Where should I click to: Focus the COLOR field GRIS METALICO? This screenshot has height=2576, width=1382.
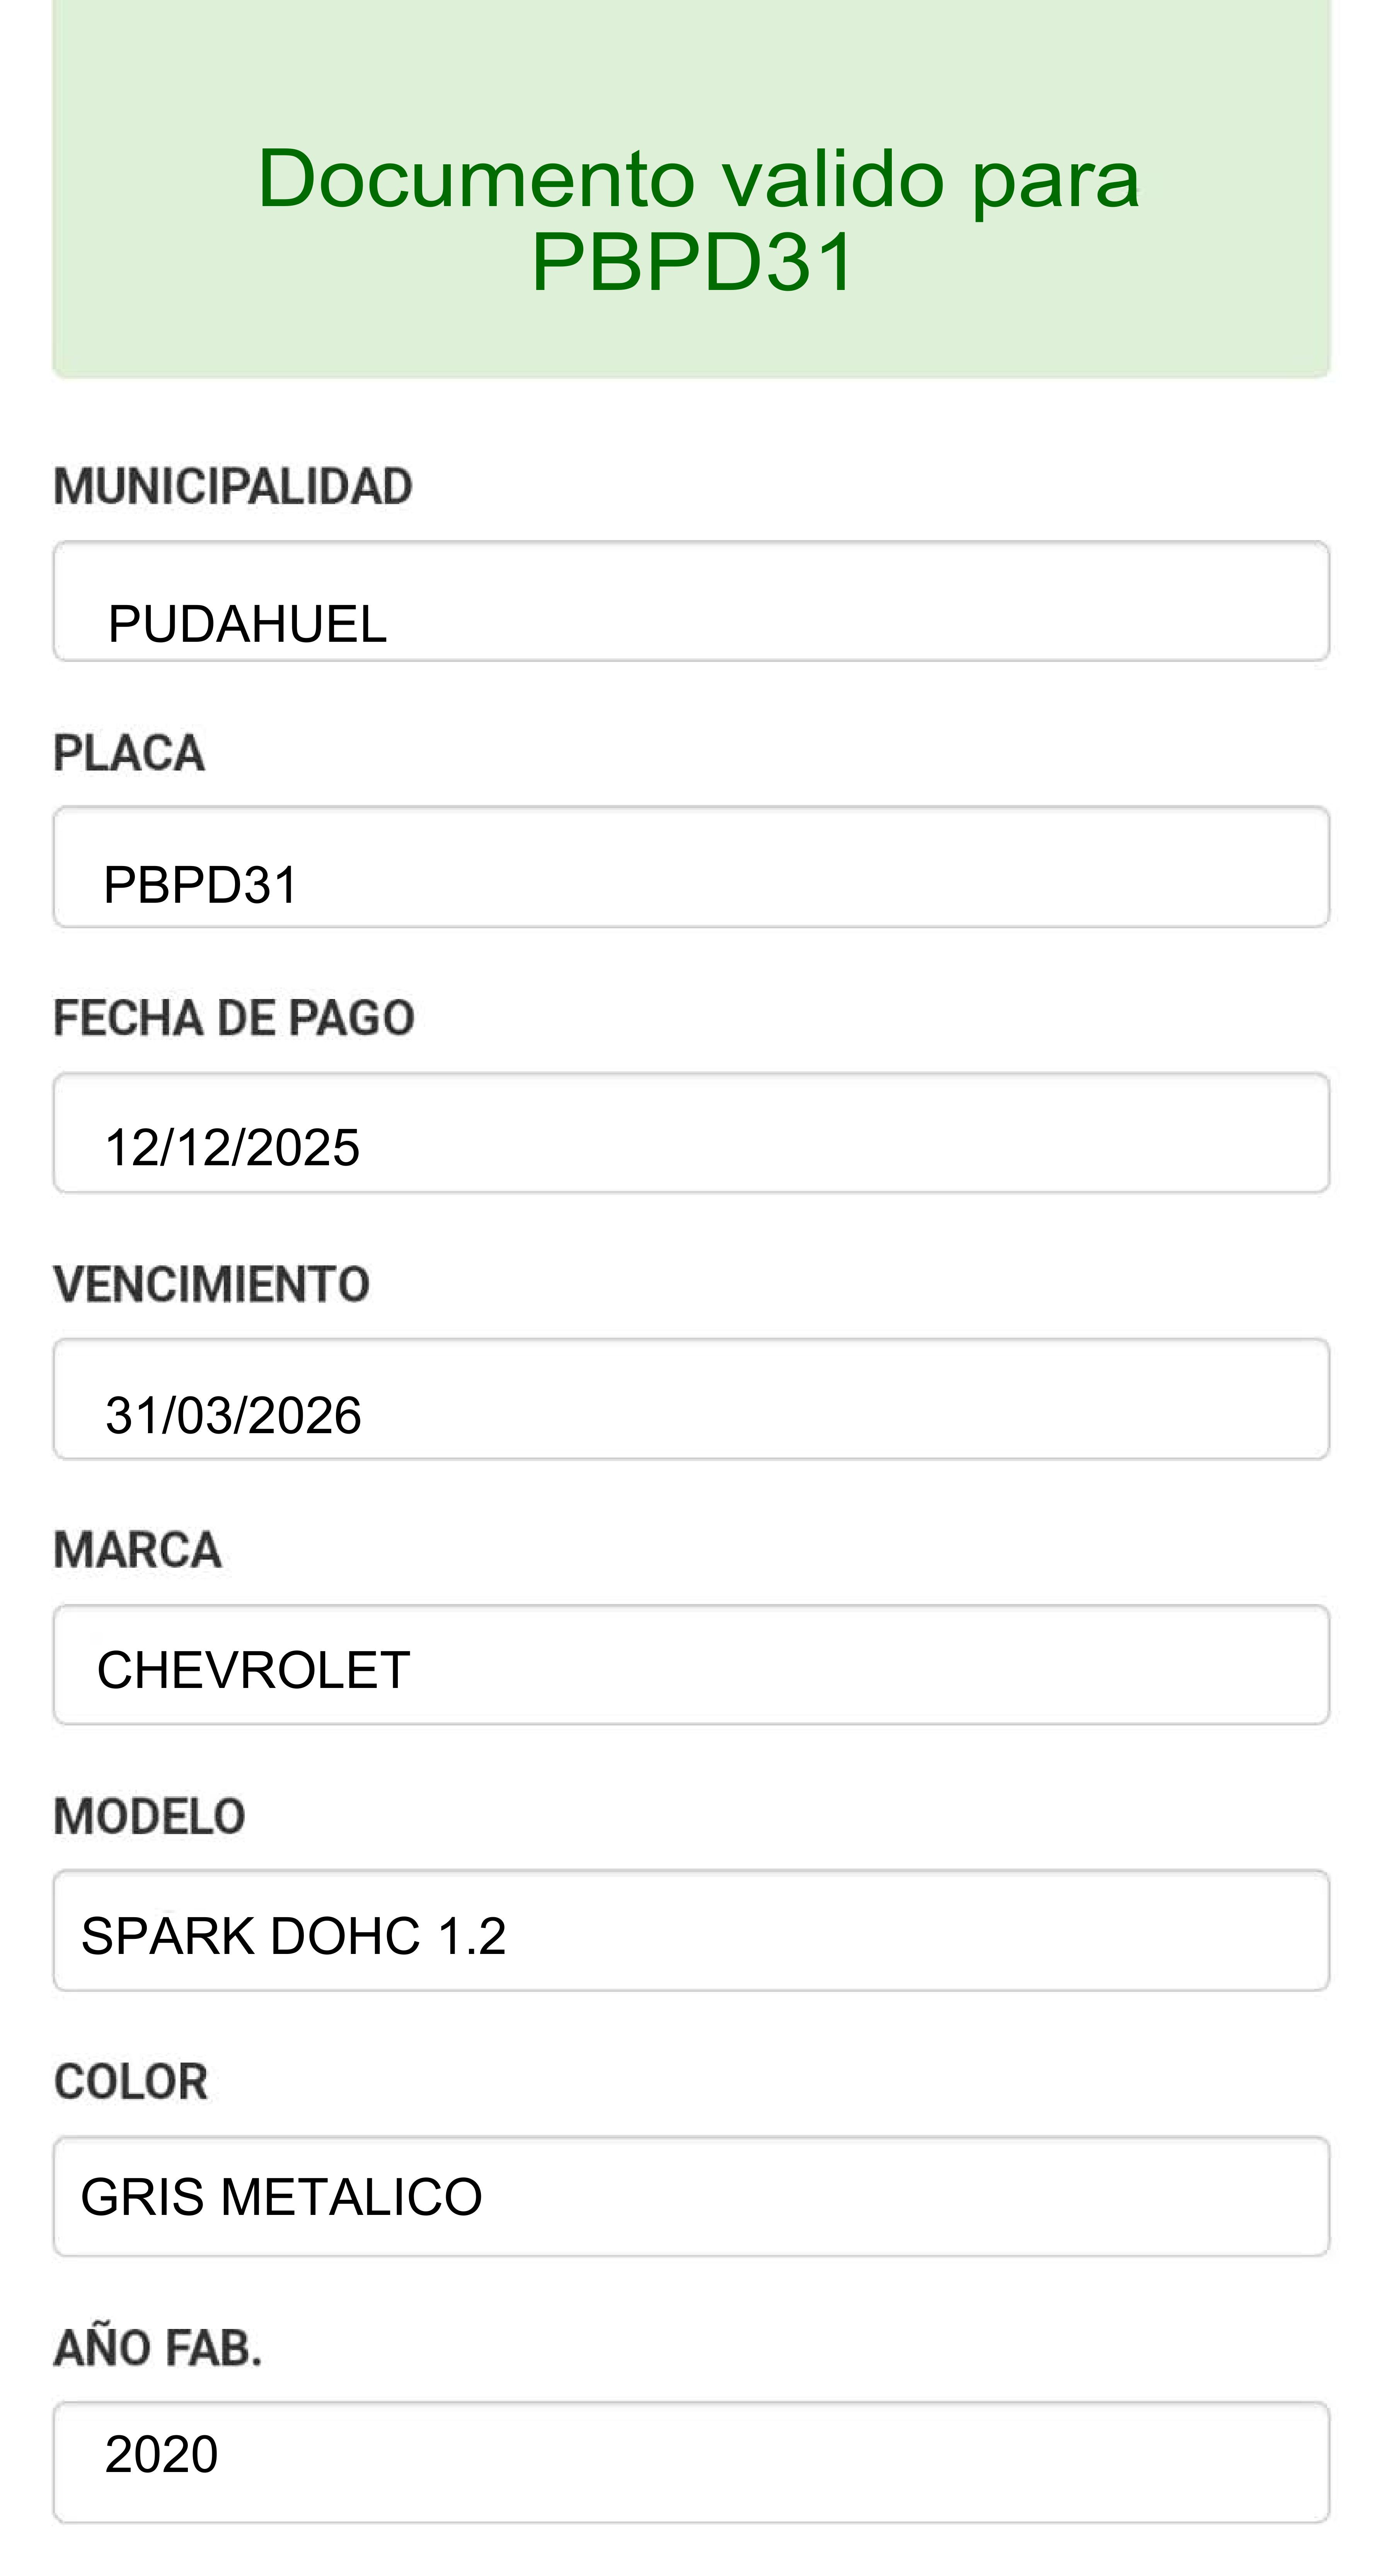tap(691, 2197)
